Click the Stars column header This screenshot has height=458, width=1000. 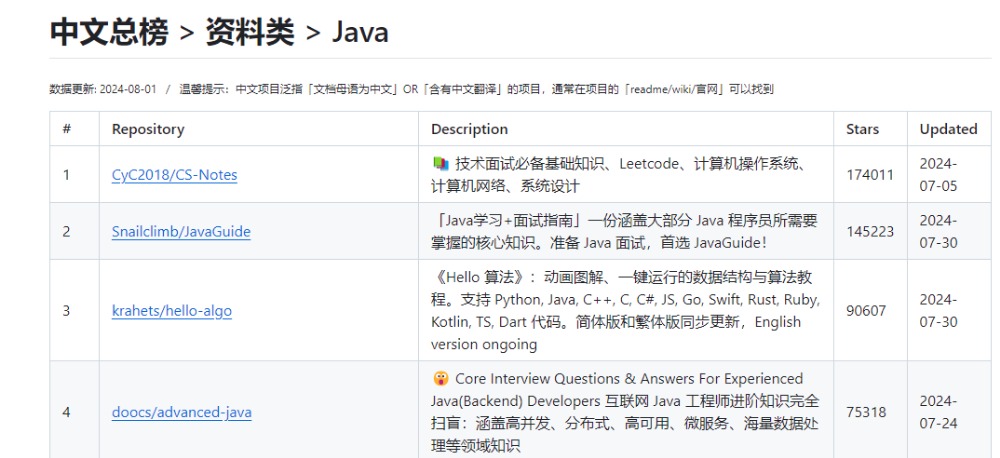coord(862,129)
